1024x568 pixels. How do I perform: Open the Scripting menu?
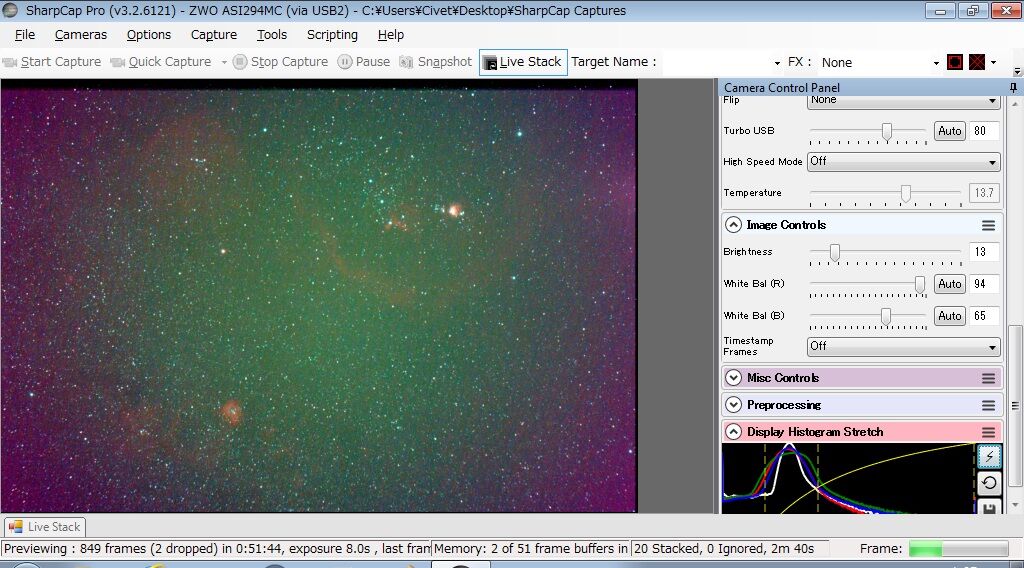(332, 34)
